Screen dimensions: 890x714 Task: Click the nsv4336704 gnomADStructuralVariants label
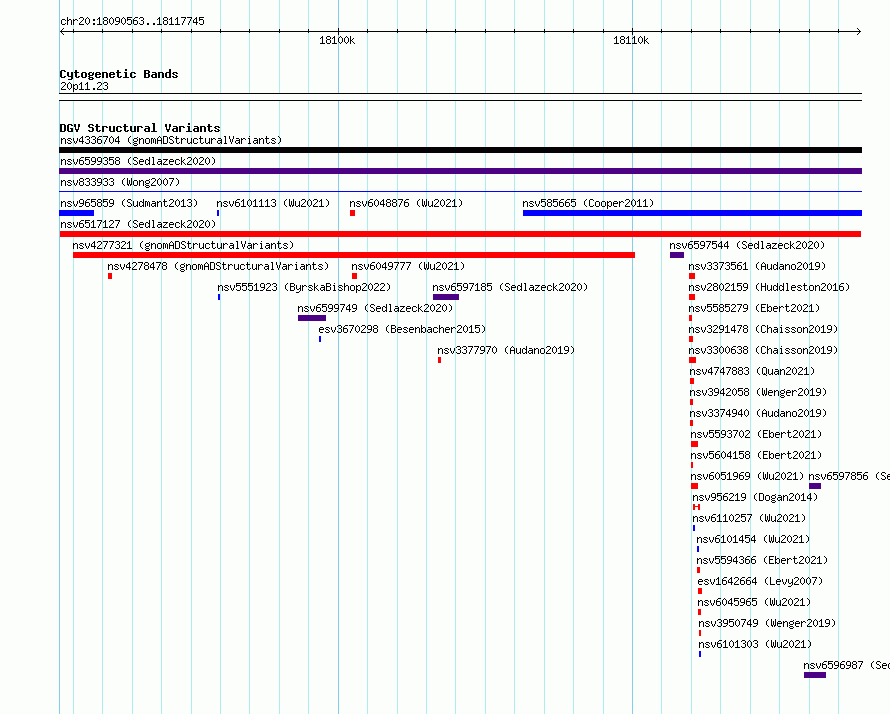coord(171,140)
